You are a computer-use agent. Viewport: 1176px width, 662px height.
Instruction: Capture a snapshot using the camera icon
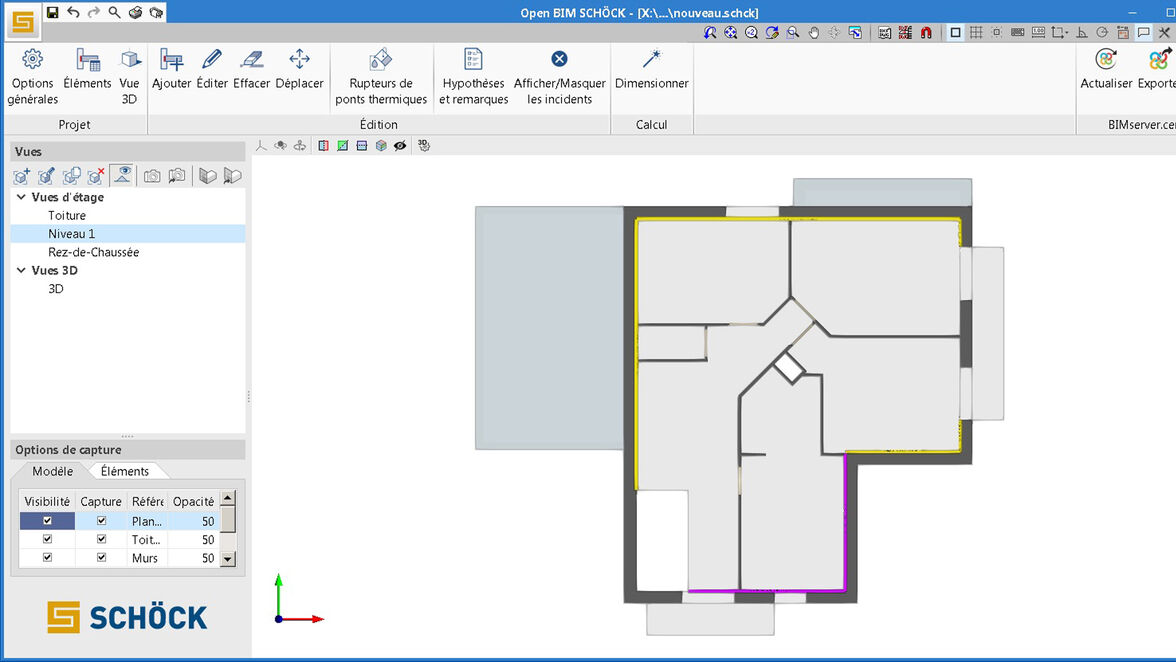point(152,175)
